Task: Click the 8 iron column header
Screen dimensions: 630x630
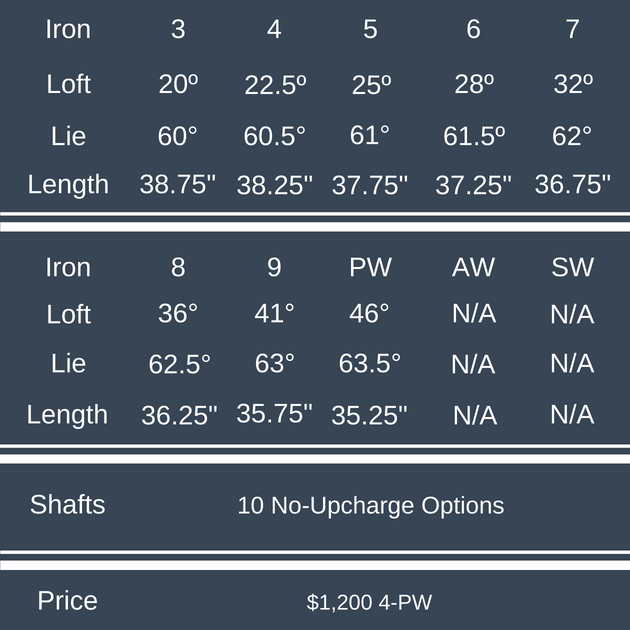Action: 178,268
